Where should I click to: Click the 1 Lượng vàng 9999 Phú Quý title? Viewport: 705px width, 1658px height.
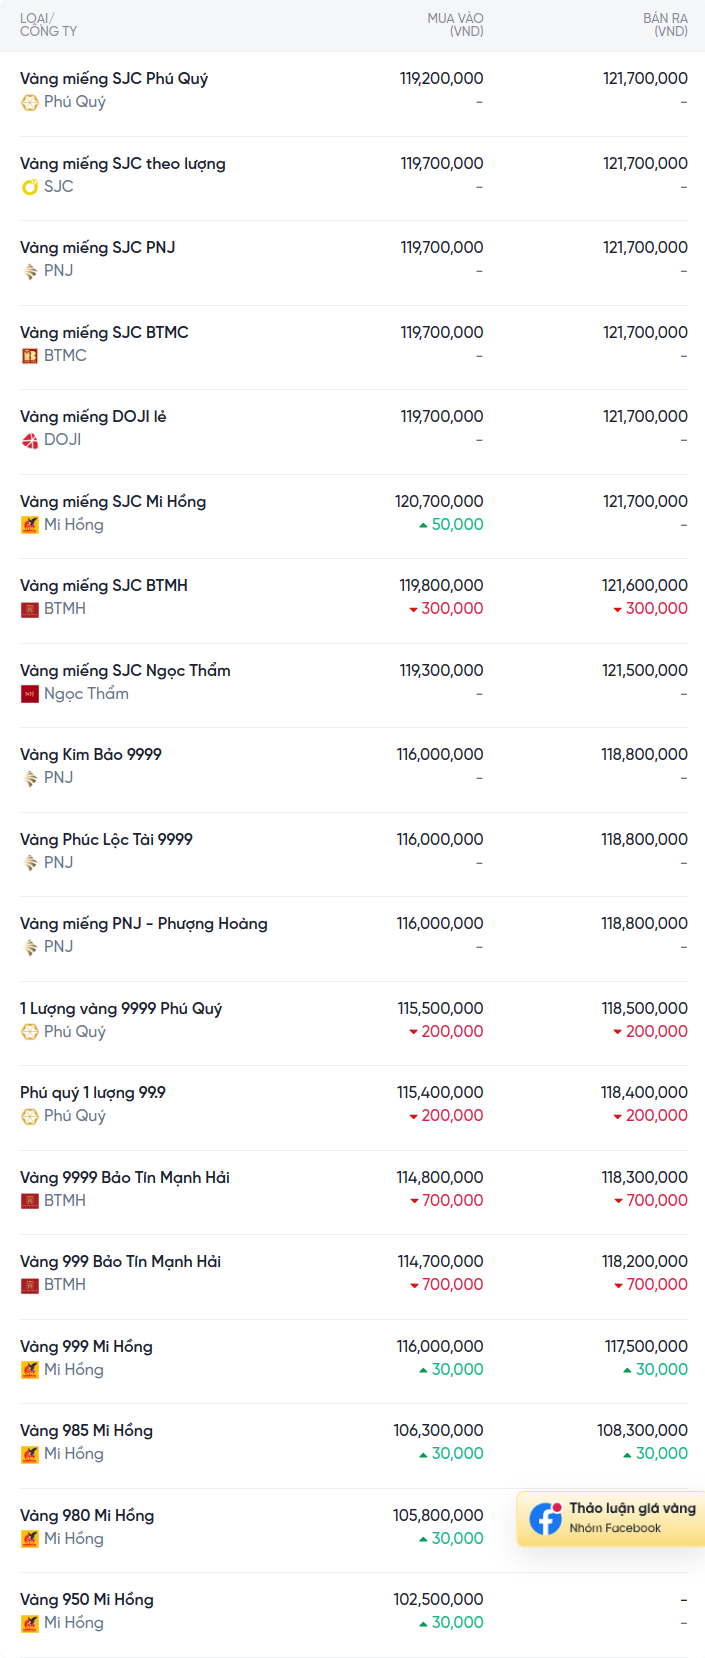[x=121, y=1008]
